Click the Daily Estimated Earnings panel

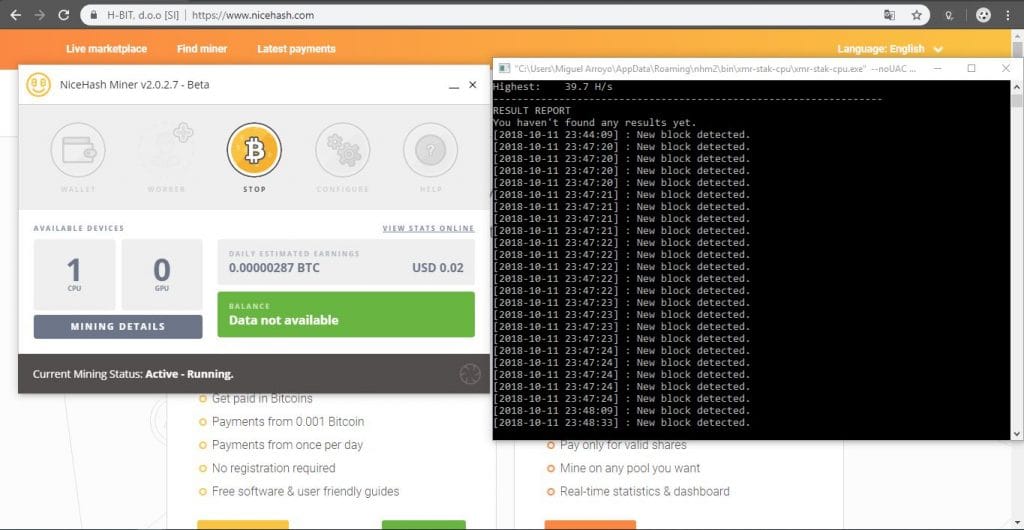pyautogui.click(x=346, y=262)
